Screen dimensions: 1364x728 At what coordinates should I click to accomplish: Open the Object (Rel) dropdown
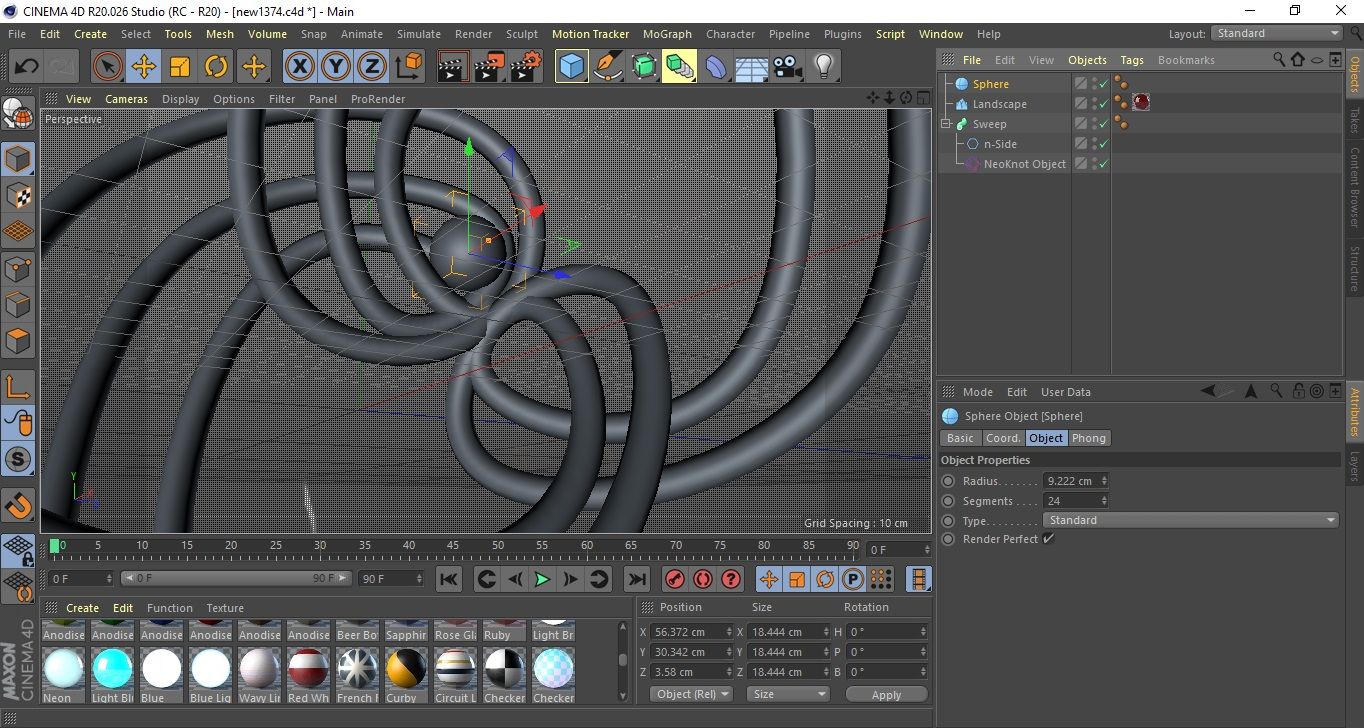coord(691,694)
